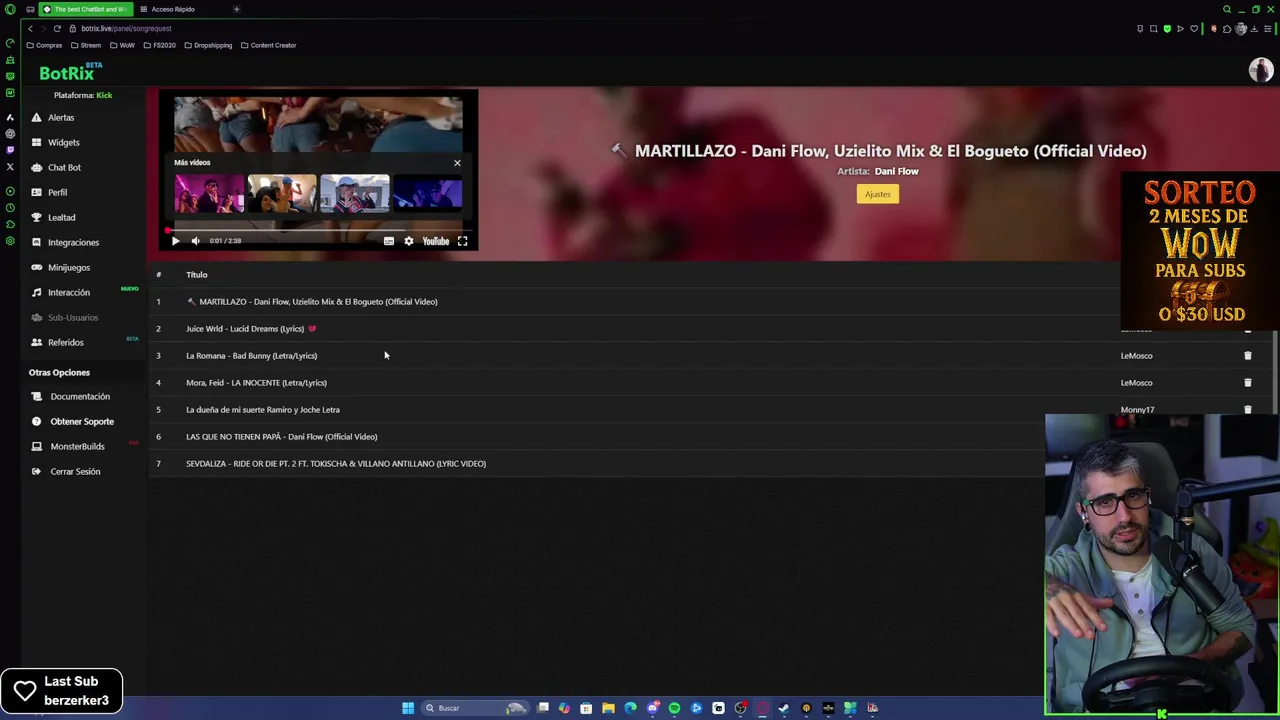
Task: Select third suggested video thumbnail
Action: 355,194
